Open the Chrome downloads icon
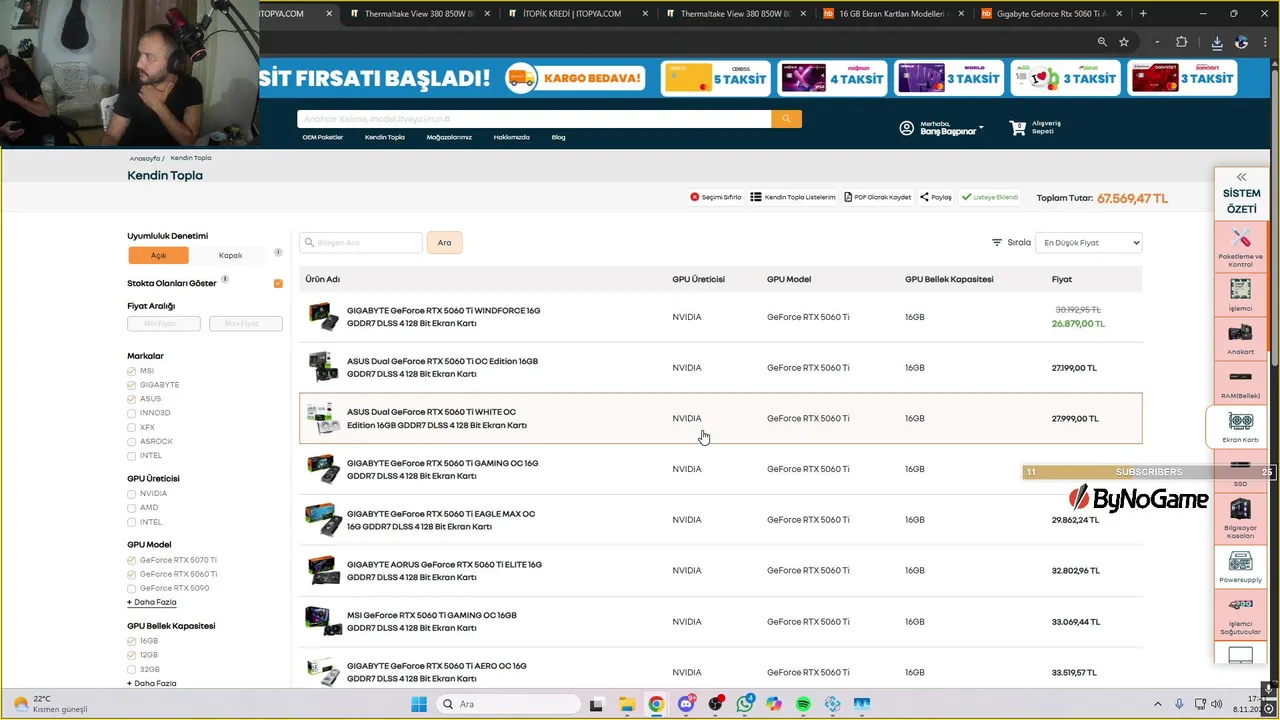The width and height of the screenshot is (1280, 720). (1217, 42)
